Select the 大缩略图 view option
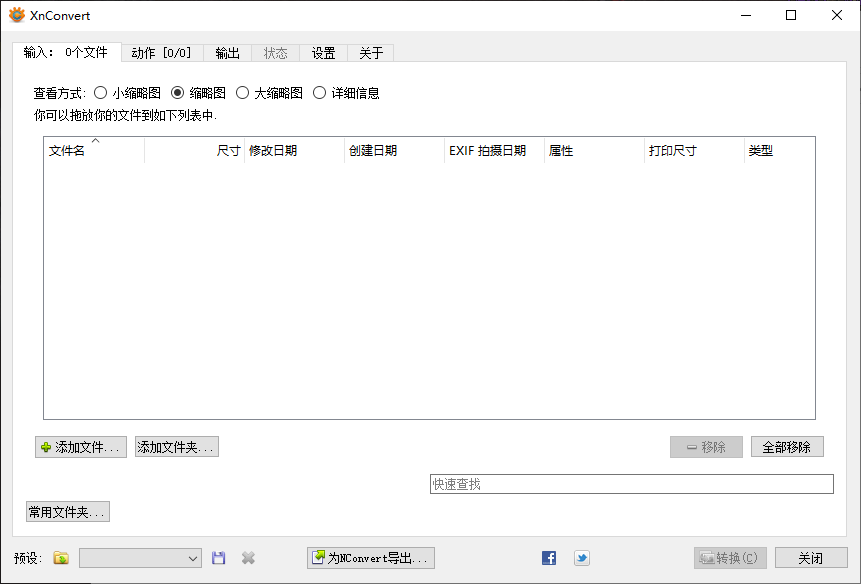 point(242,92)
